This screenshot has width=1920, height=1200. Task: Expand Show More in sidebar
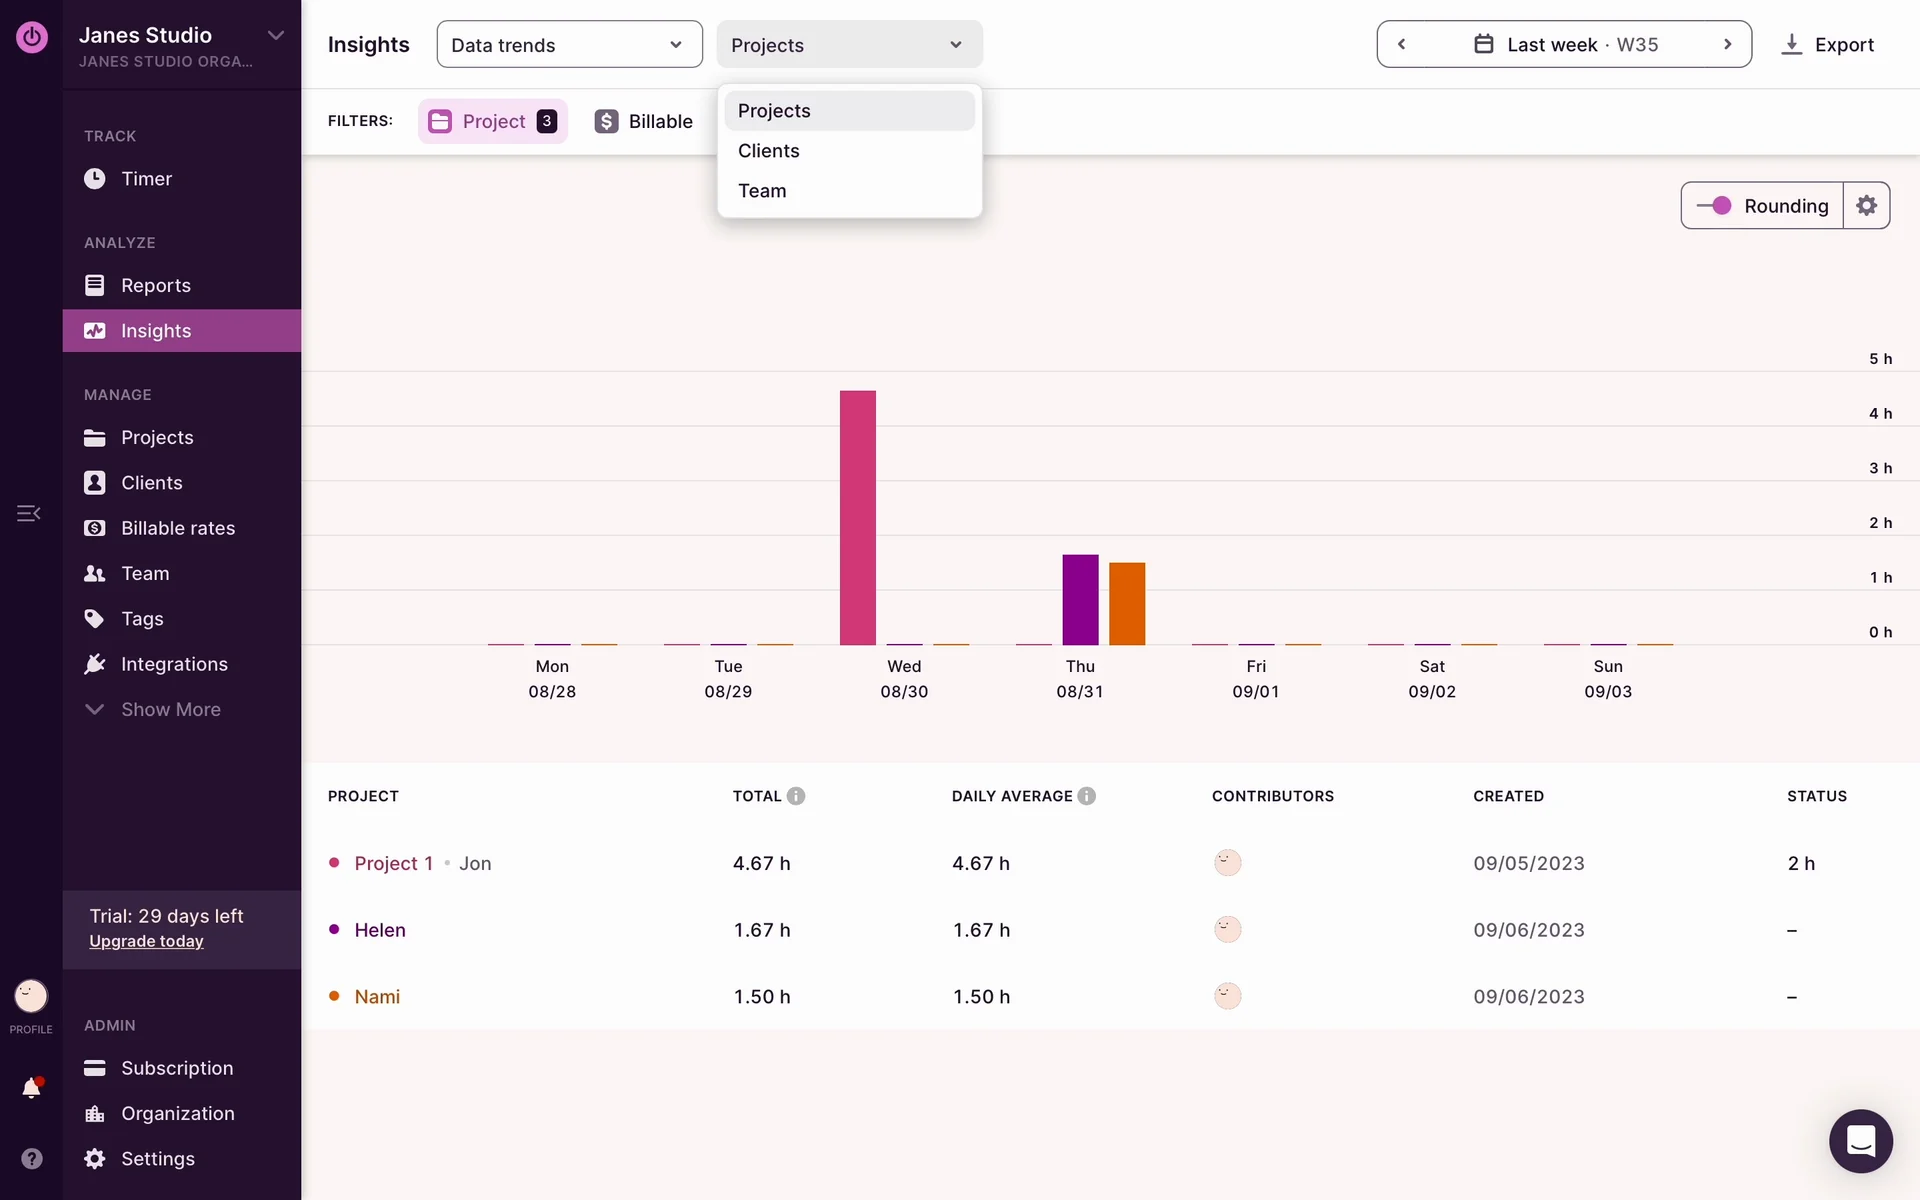coord(170,709)
